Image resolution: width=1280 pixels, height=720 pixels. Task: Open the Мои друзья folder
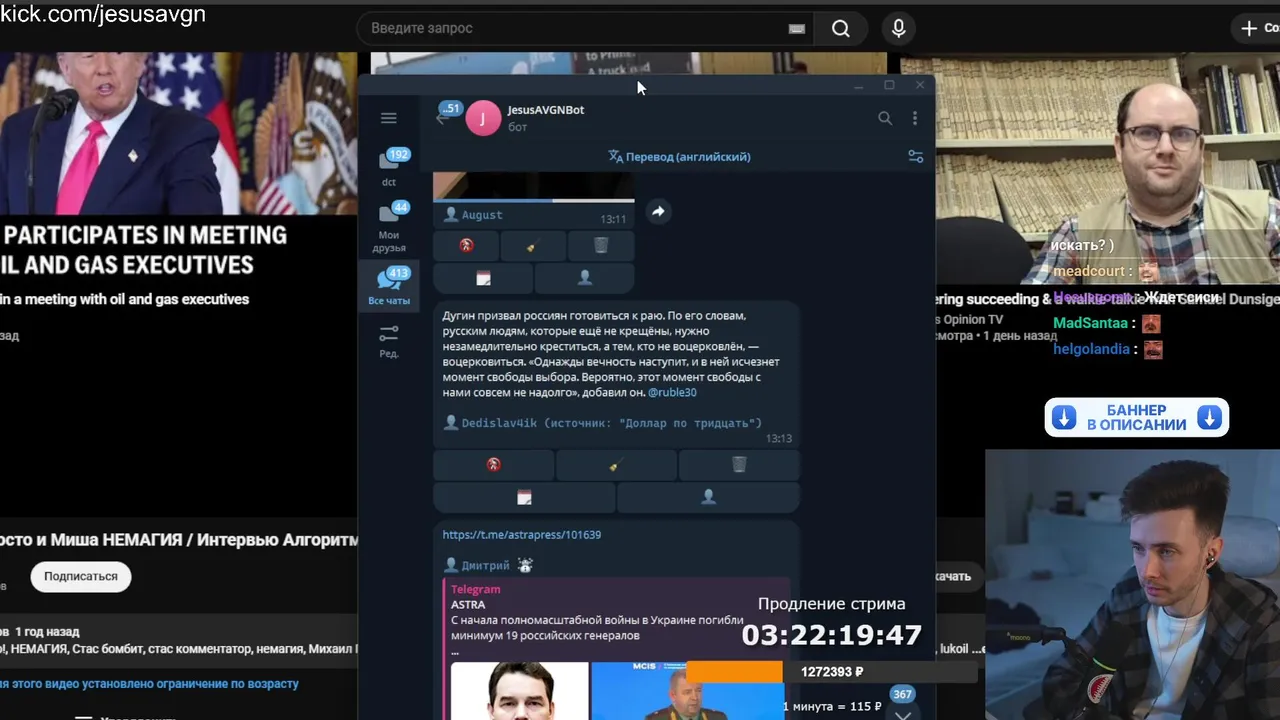pyautogui.click(x=389, y=226)
